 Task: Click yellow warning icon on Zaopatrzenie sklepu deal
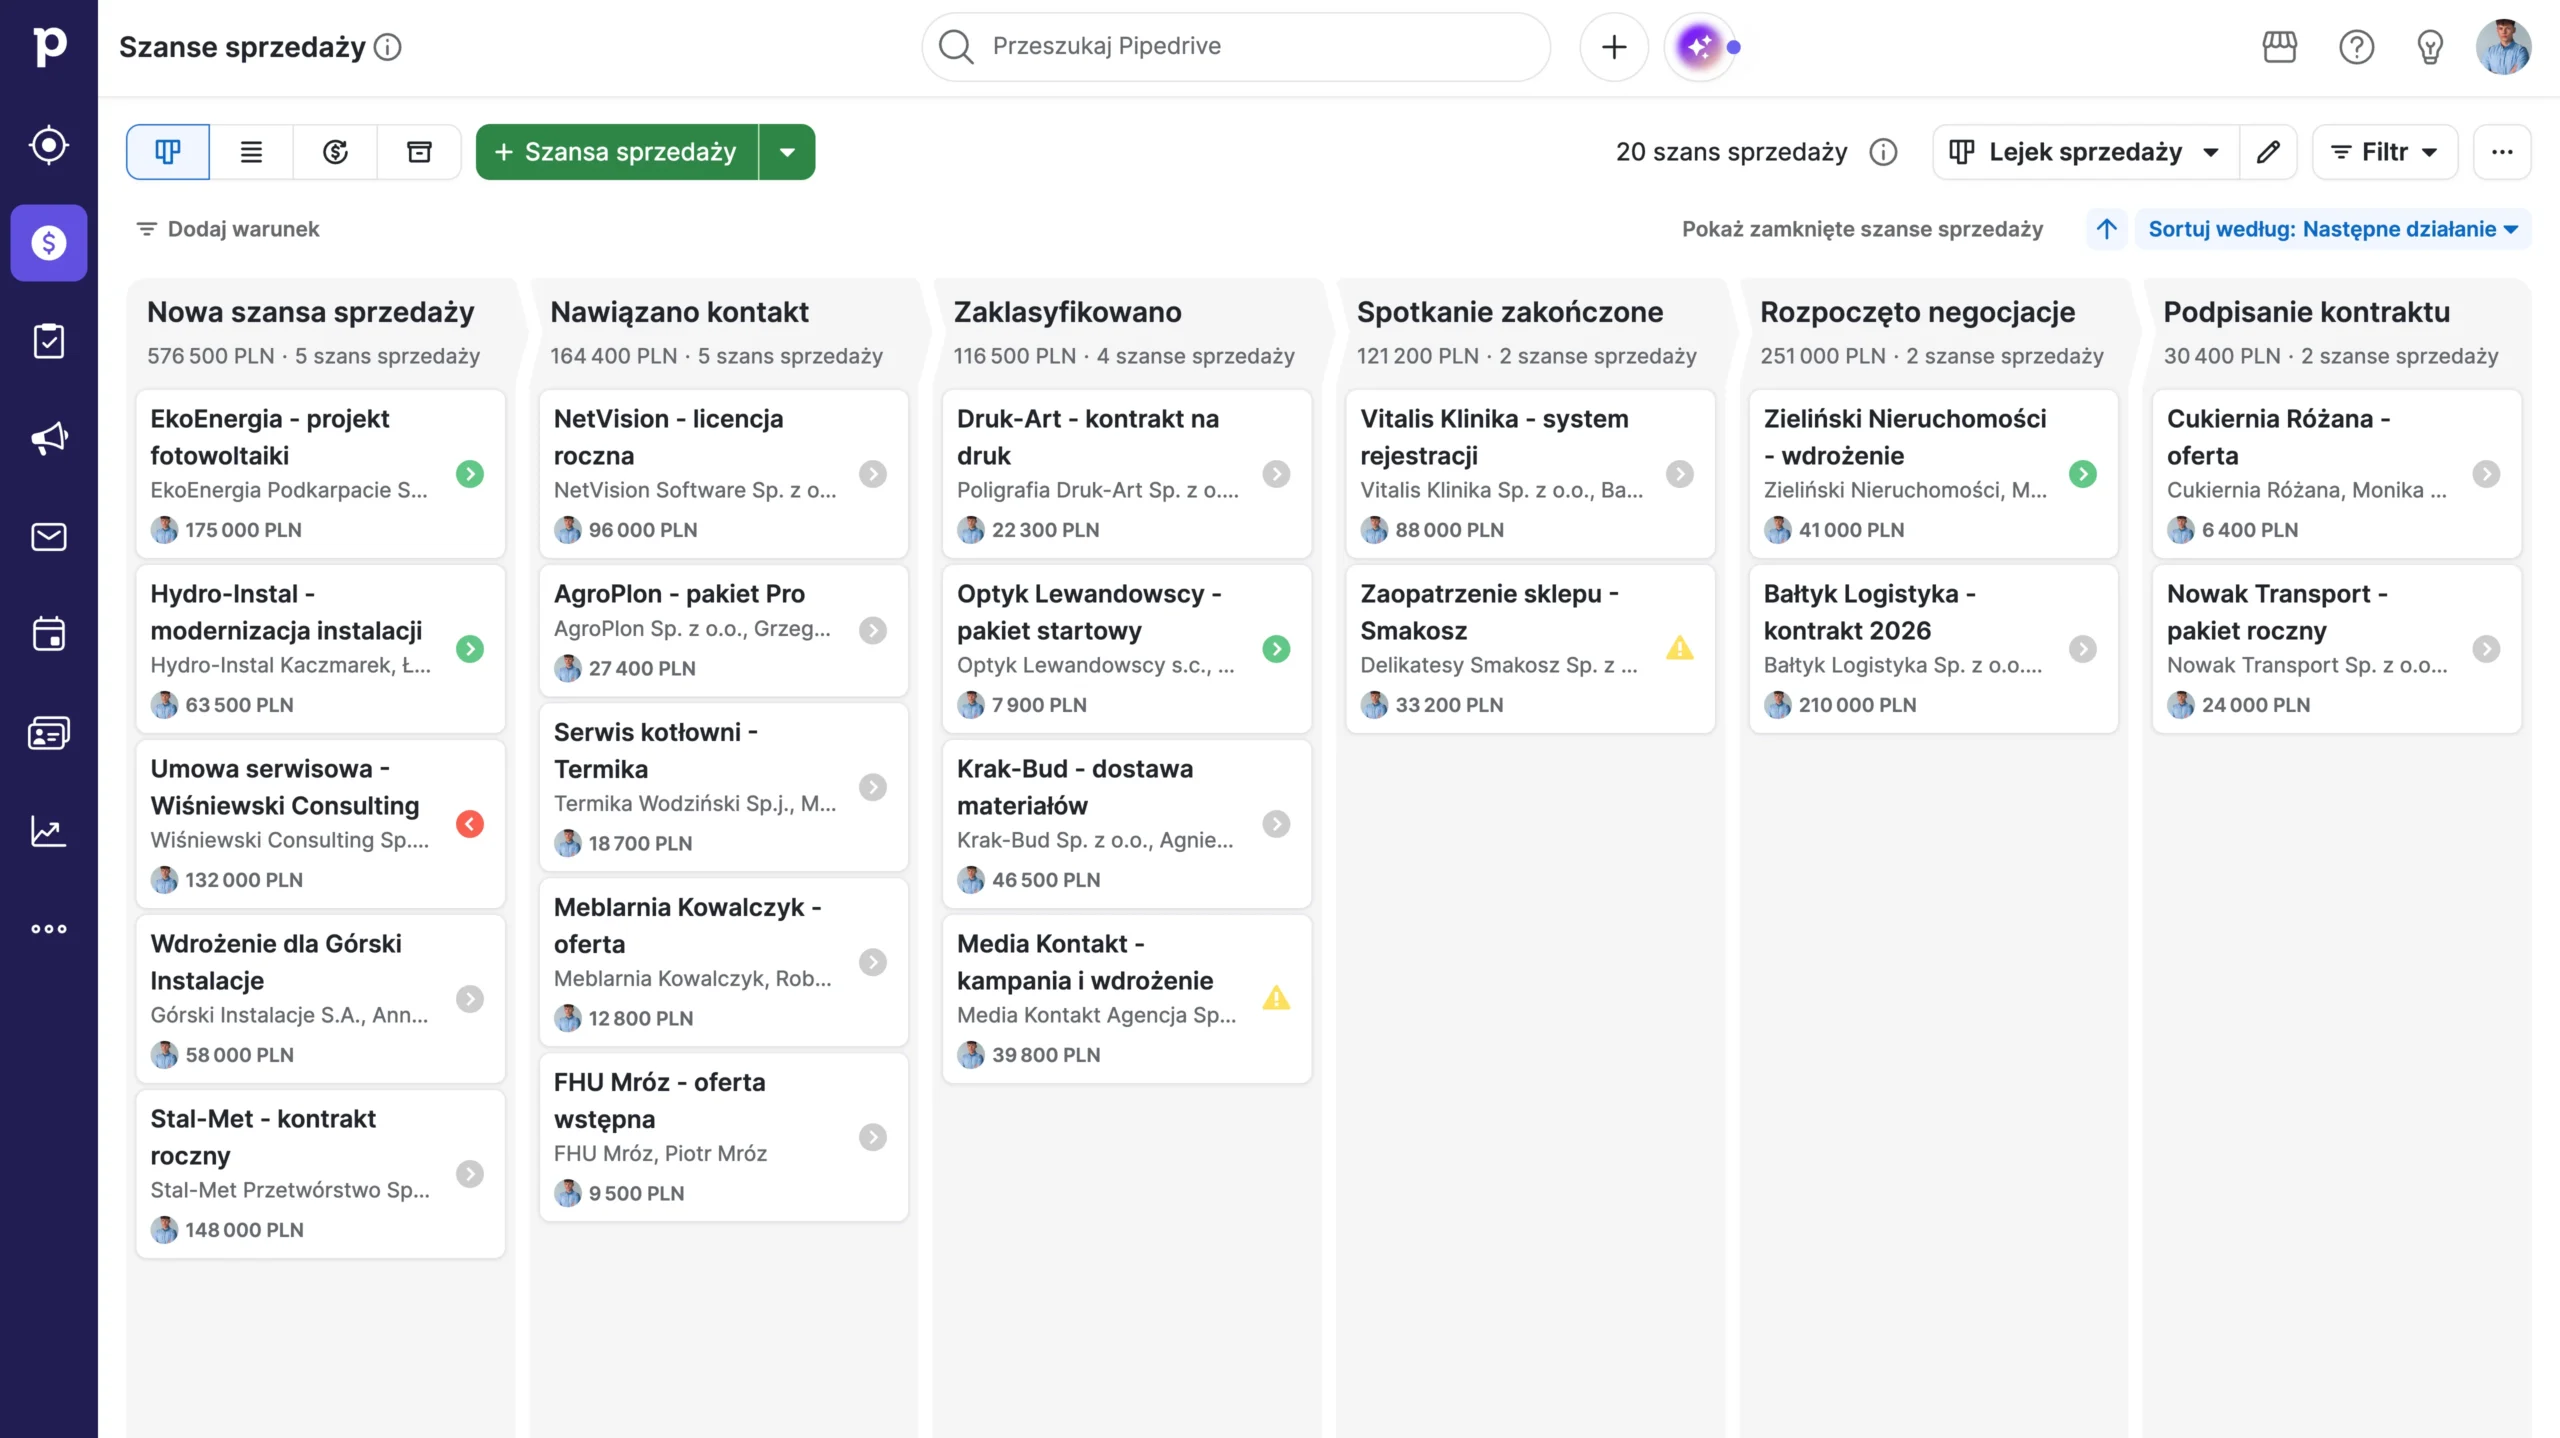1680,648
